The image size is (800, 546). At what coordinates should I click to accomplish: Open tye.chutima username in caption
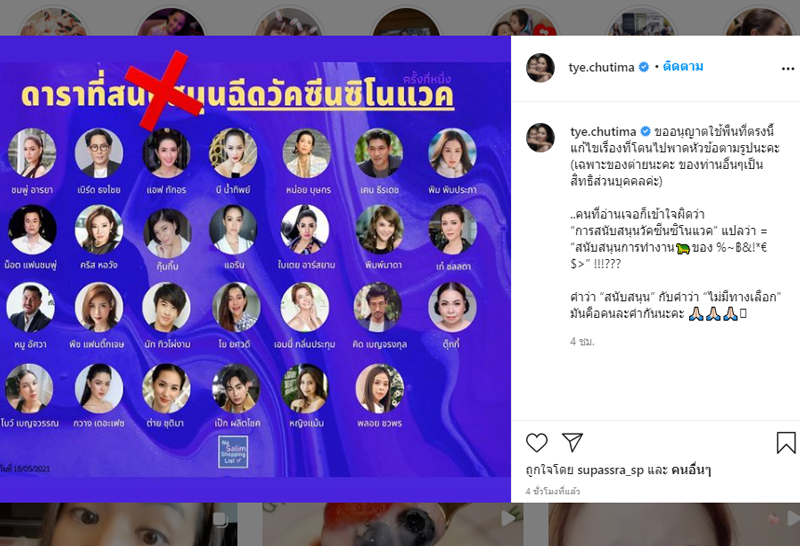coord(603,132)
